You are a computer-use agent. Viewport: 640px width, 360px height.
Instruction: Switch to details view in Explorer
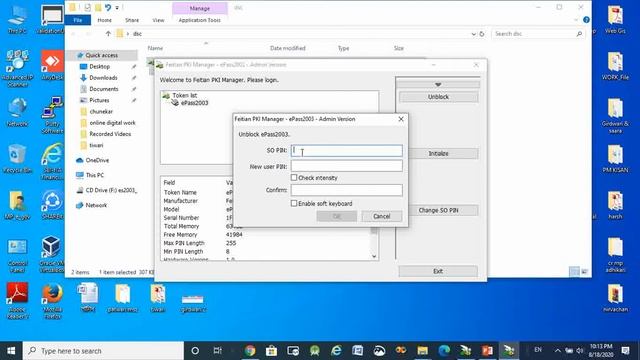point(574,271)
